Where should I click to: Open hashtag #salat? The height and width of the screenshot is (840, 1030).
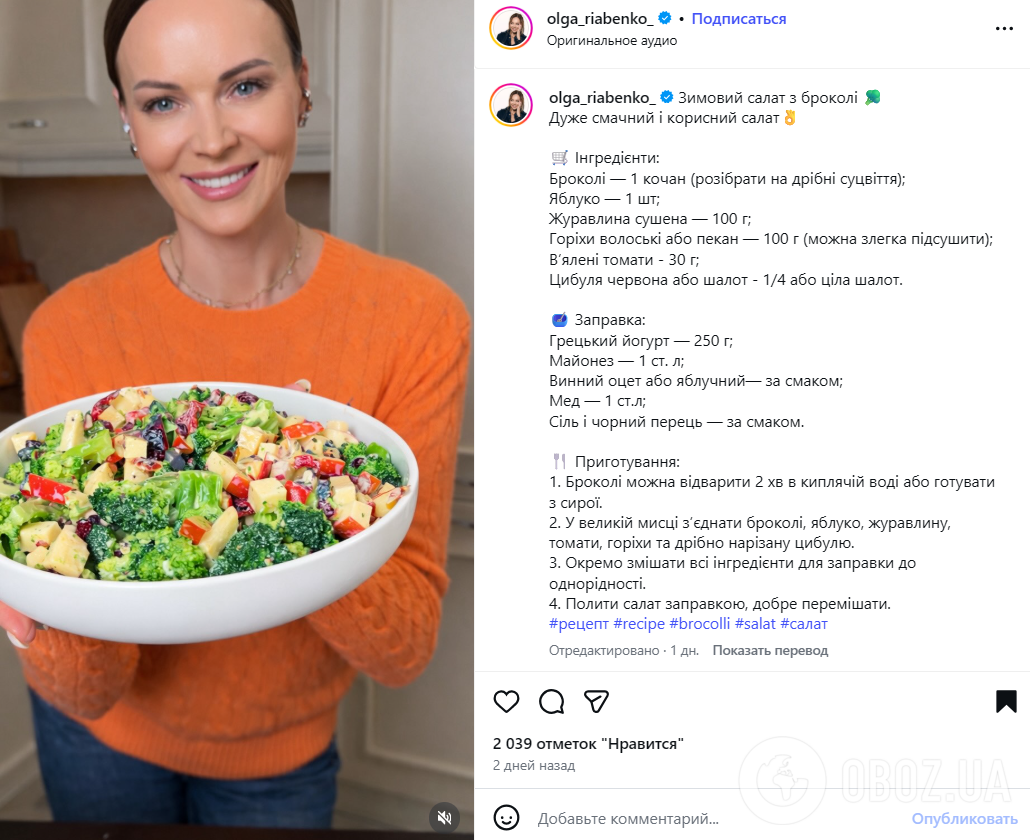pyautogui.click(x=755, y=624)
